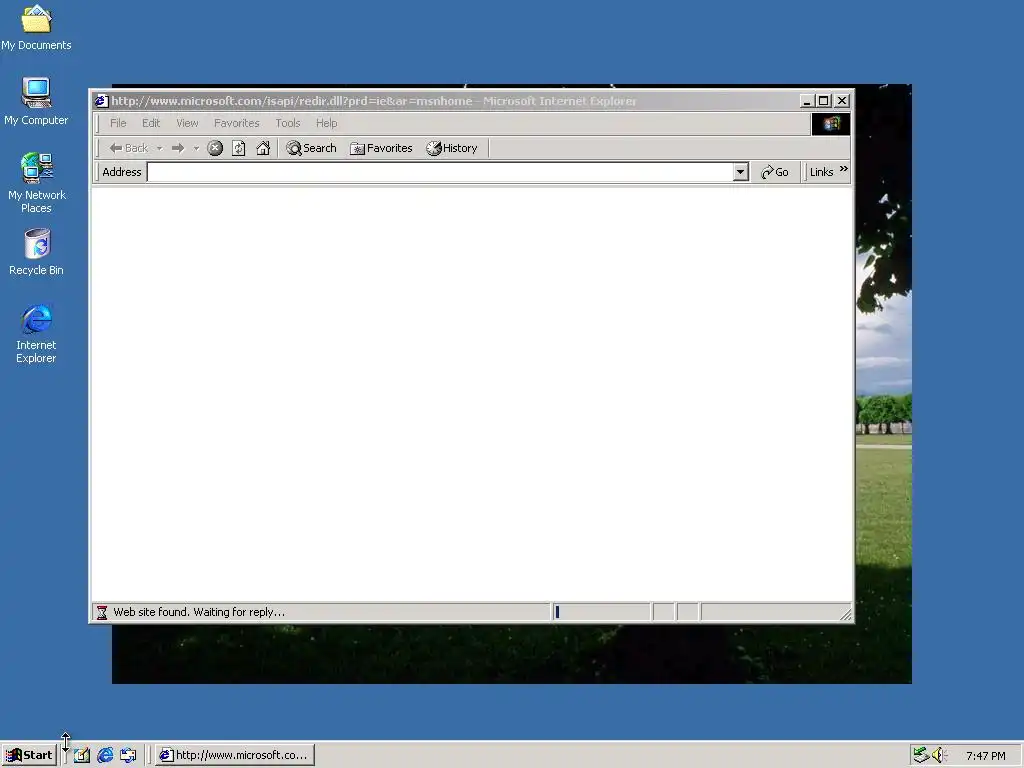Click the status bar 'Web site found' text
Image resolution: width=1024 pixels, height=768 pixels.
coord(199,612)
